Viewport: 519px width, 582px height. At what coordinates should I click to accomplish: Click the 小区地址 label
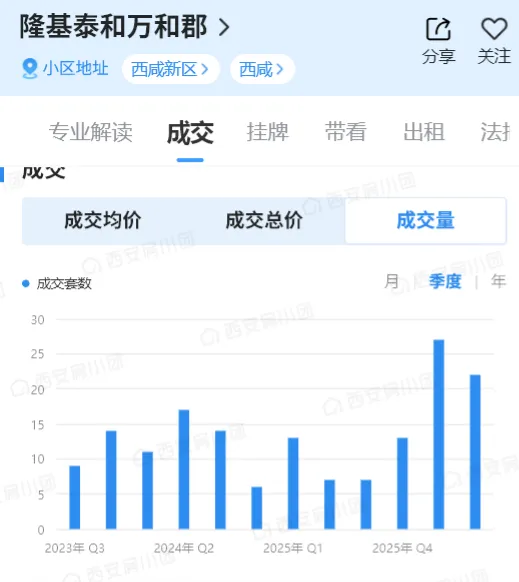76,69
